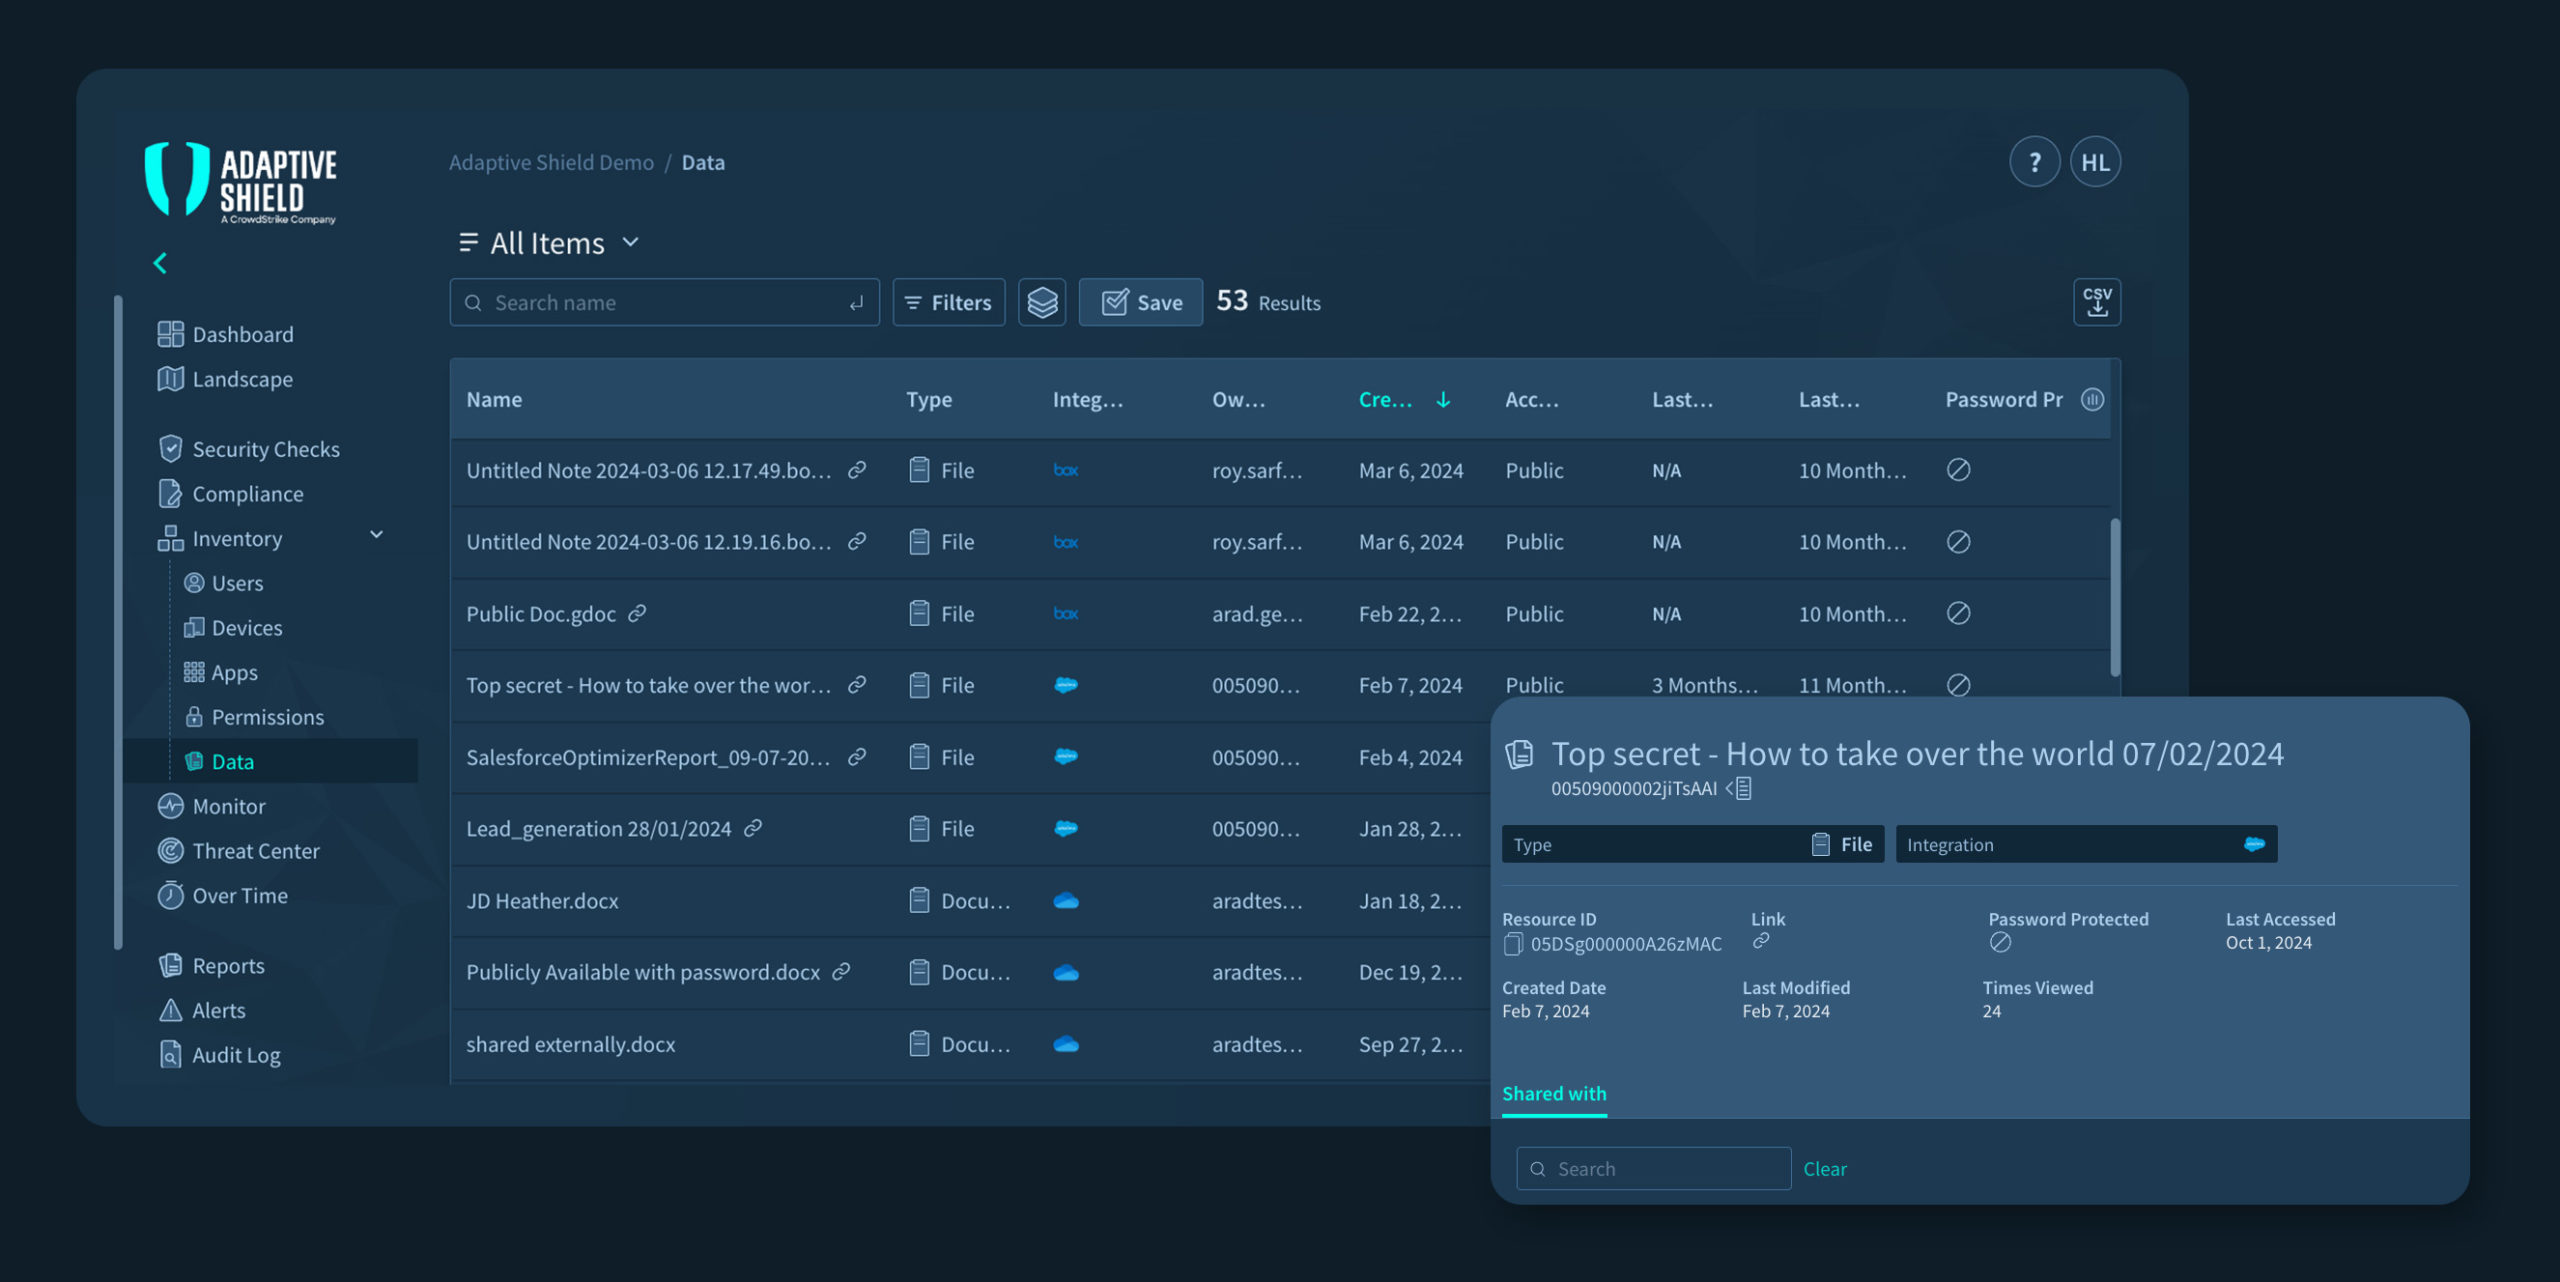The image size is (2560, 1282).
Task: Navigate to Compliance
Action: point(231,495)
